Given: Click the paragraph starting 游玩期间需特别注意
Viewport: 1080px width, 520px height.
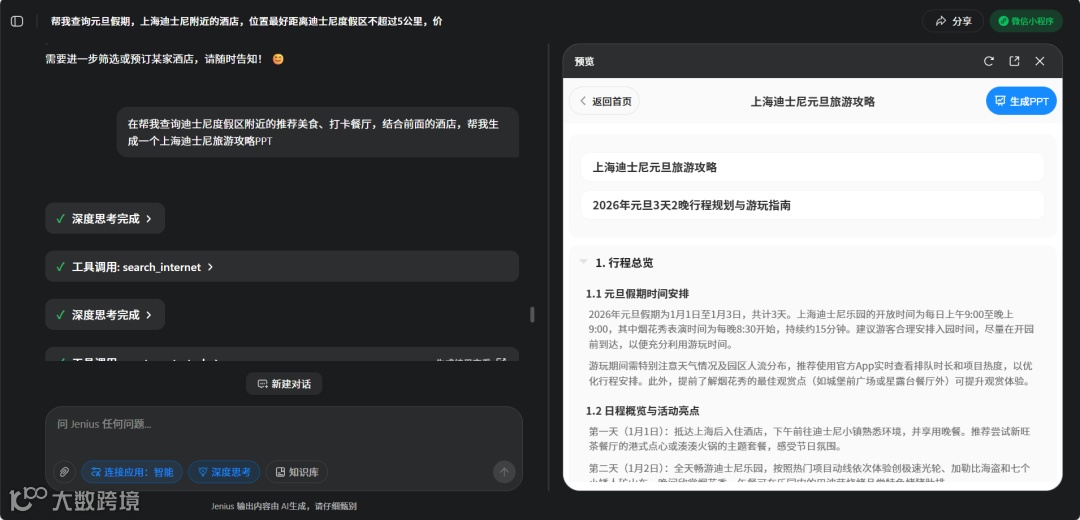Looking at the screenshot, I should pos(811,373).
